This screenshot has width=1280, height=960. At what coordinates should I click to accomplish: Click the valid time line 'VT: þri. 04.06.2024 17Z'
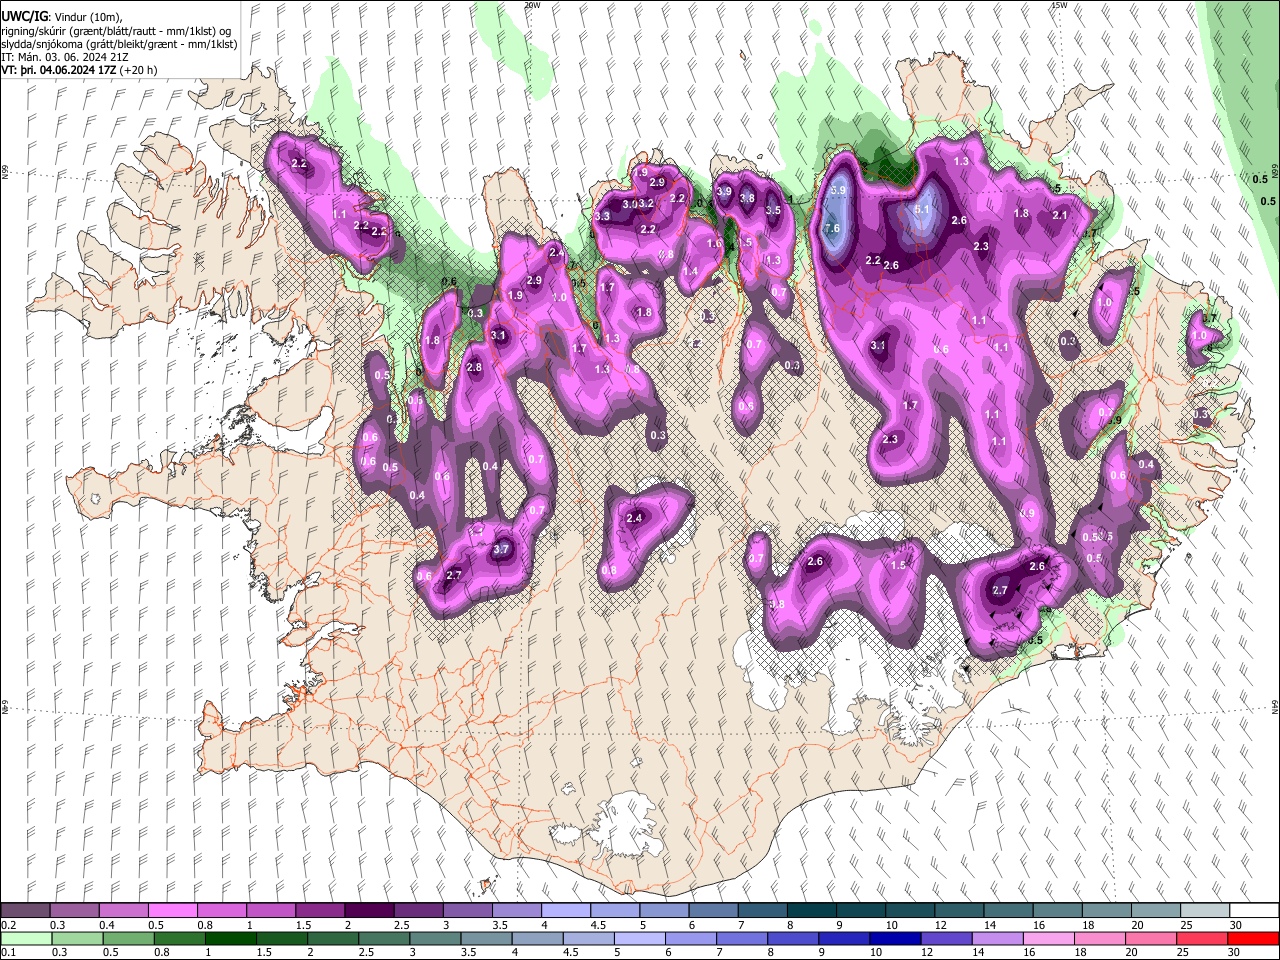[59, 70]
